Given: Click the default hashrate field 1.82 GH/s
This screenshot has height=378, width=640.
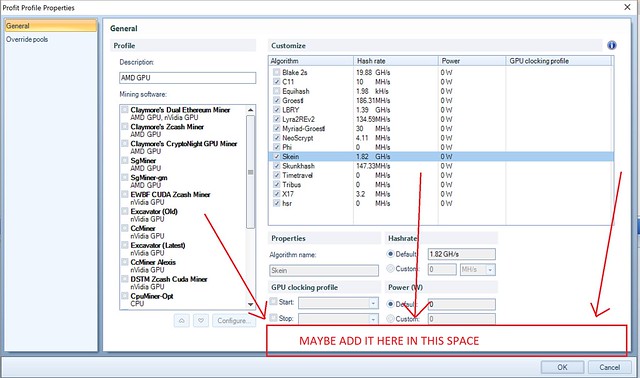Looking at the screenshot, I should [462, 254].
